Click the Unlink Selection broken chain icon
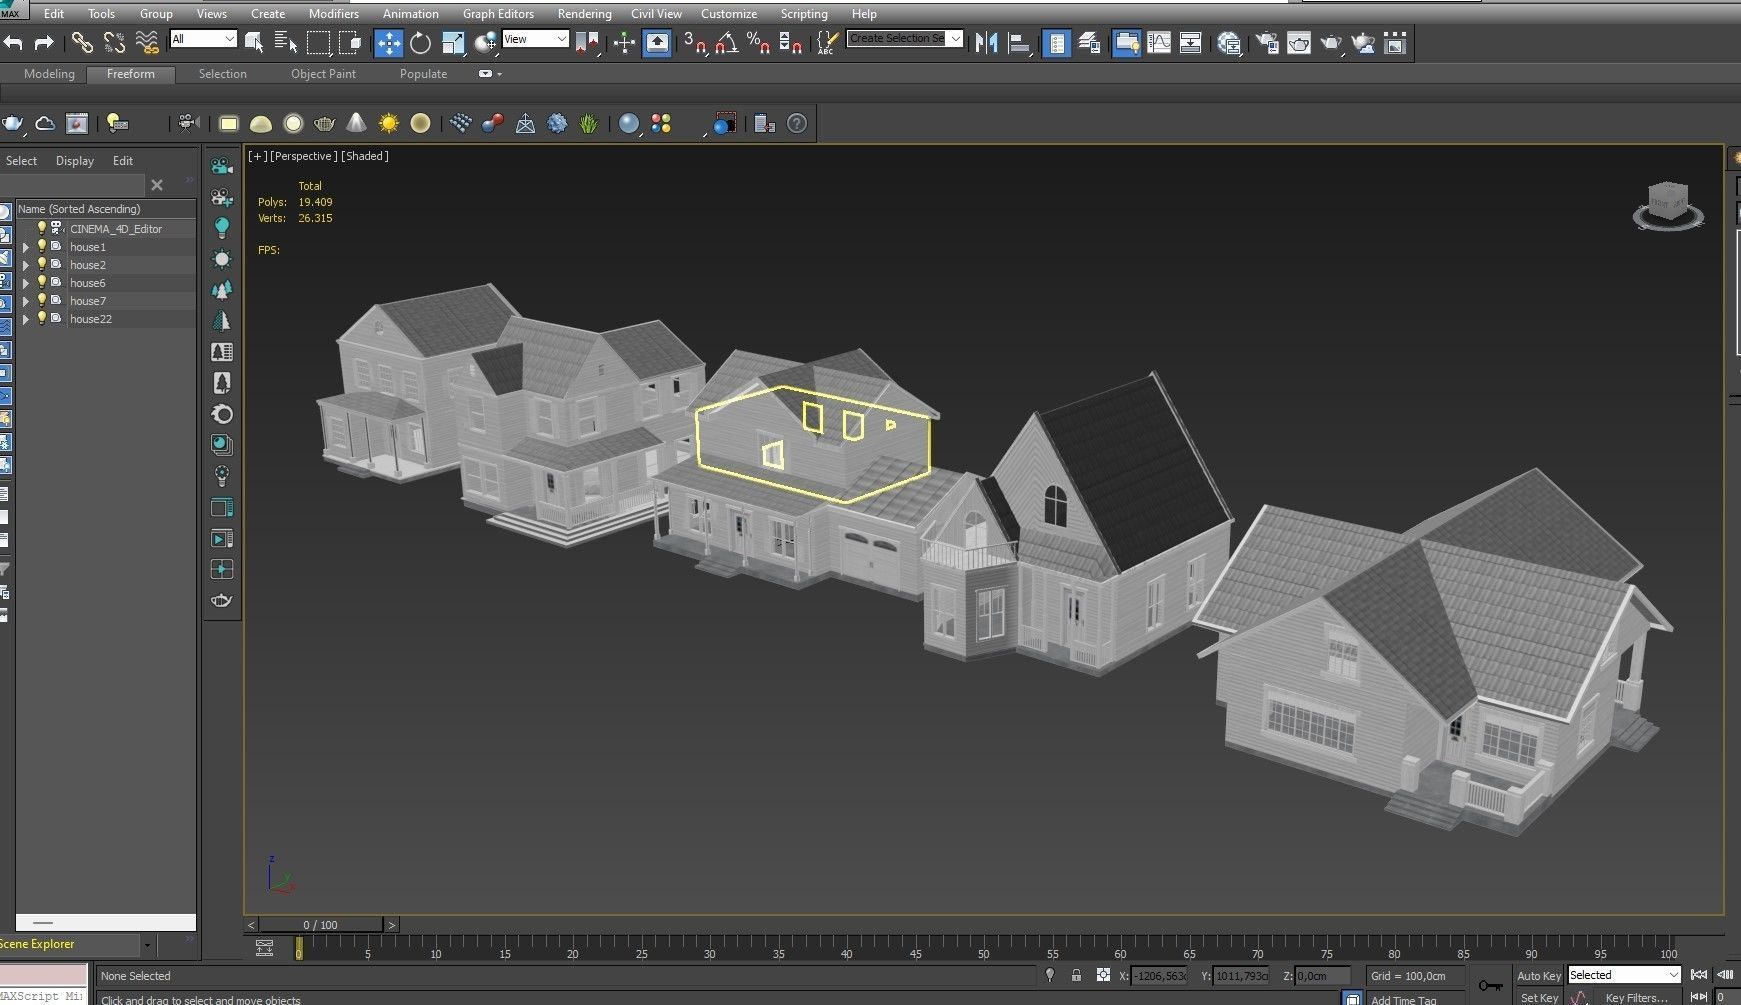 (114, 42)
